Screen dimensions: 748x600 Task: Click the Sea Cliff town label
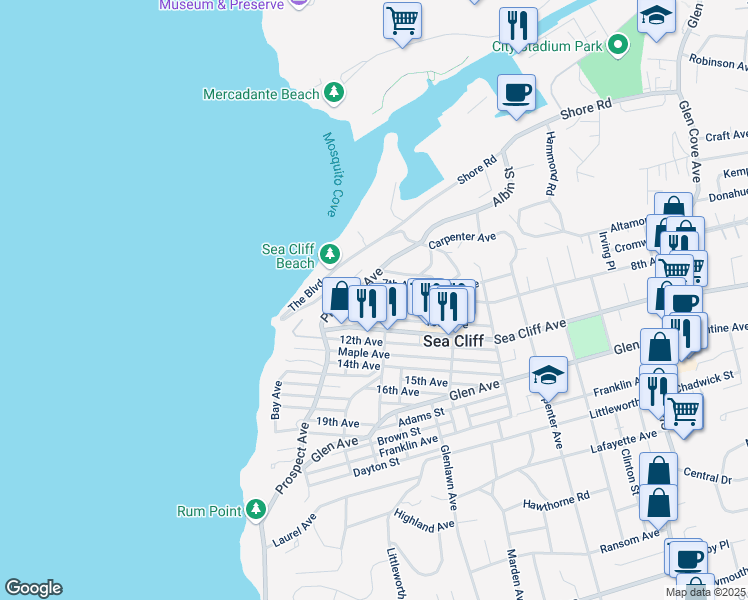pos(454,341)
